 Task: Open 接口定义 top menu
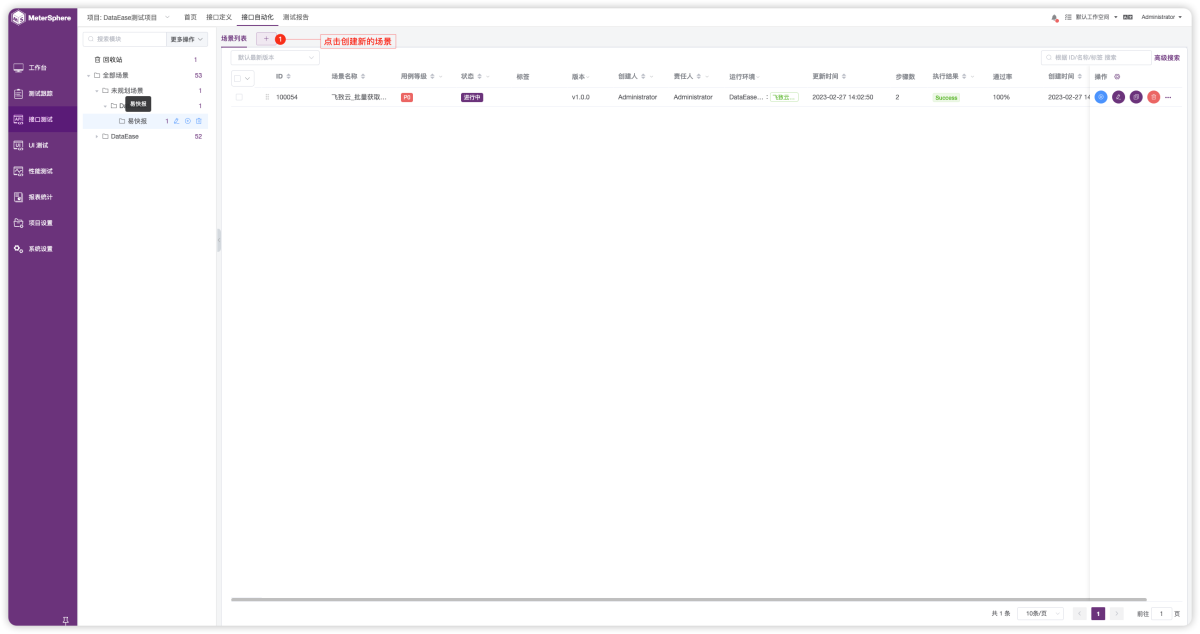click(219, 17)
